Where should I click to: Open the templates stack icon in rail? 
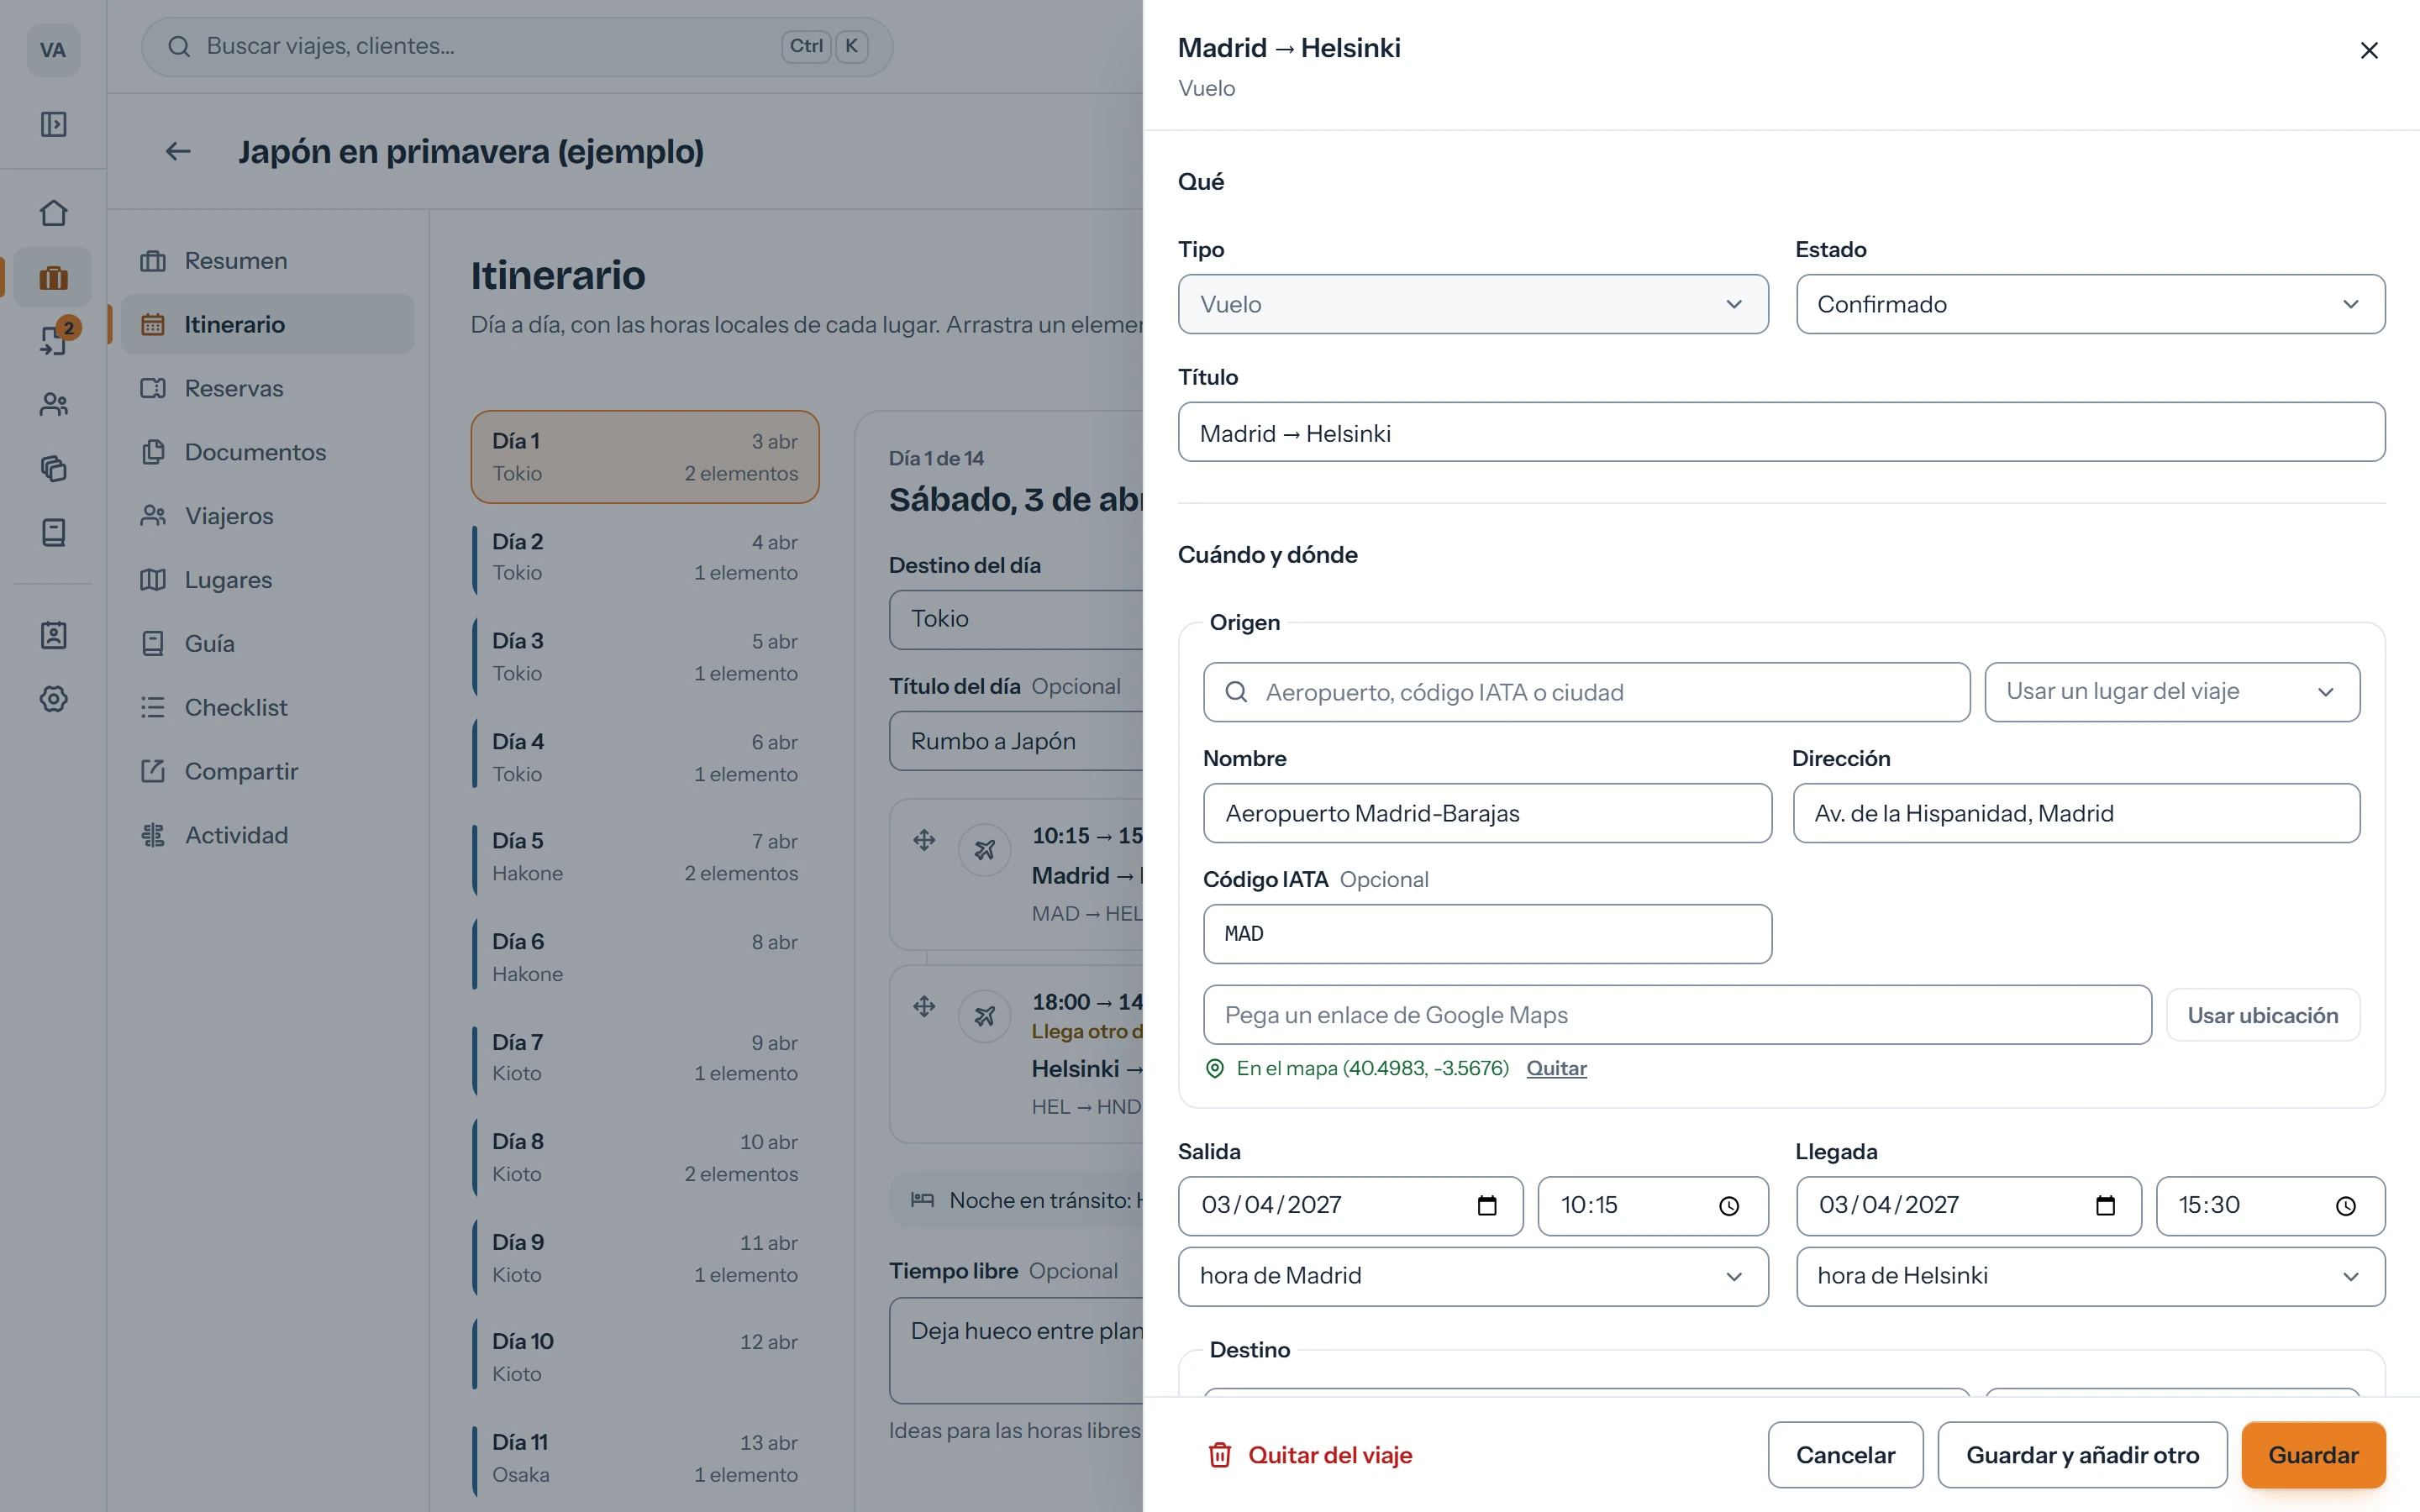pyautogui.click(x=53, y=468)
